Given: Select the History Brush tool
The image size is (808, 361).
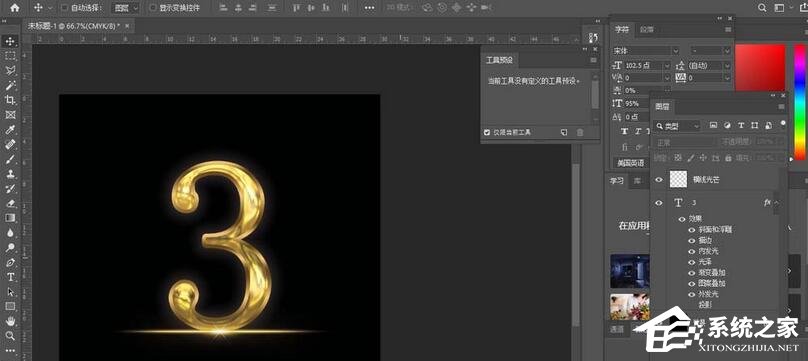Looking at the screenshot, I should click(x=10, y=188).
